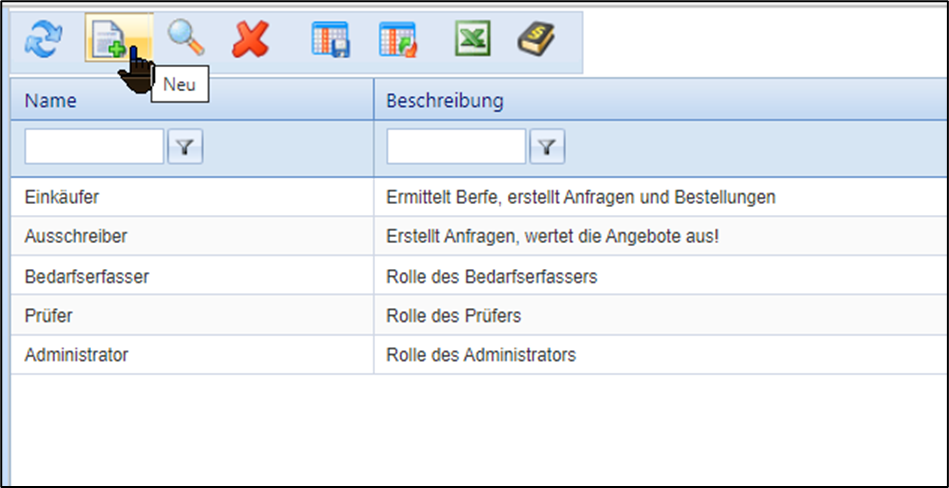
Task: Open the book with dollar sign icon
Action: (x=536, y=38)
